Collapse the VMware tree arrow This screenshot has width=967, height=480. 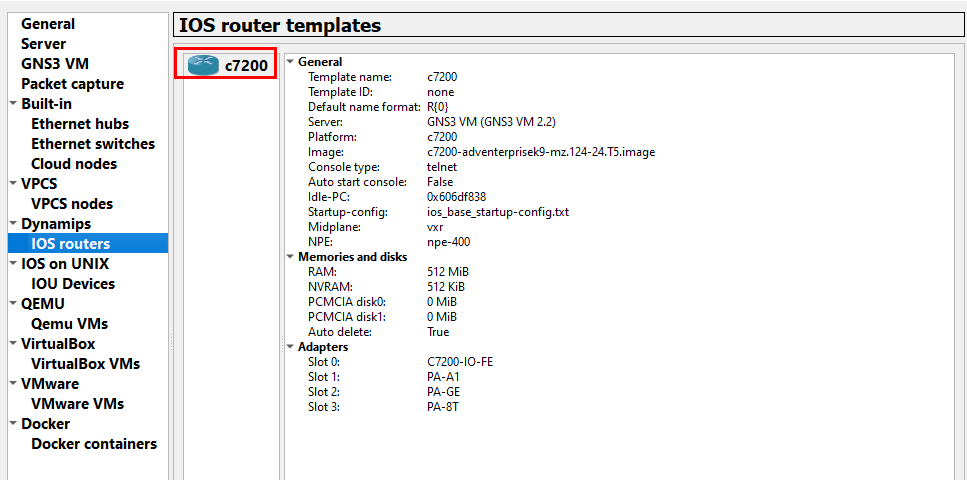[x=14, y=383]
